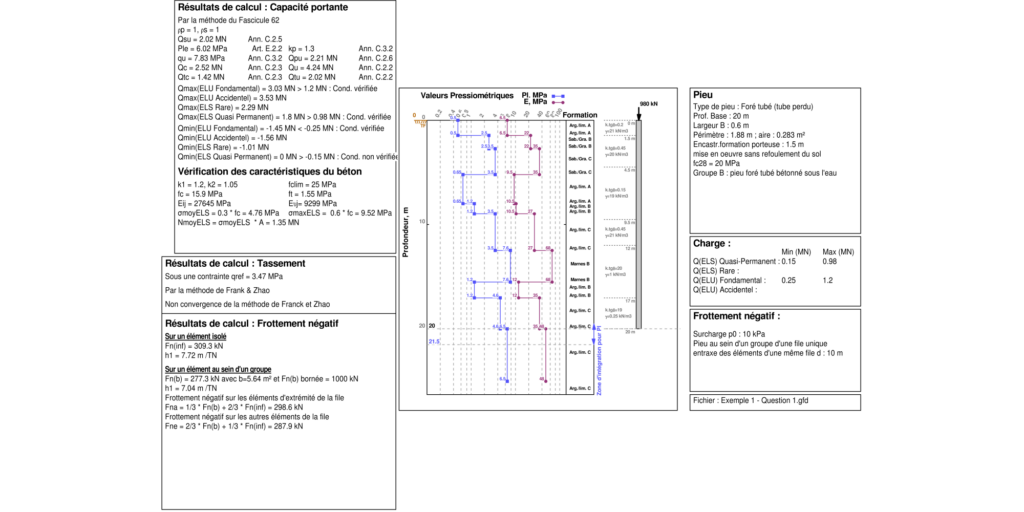Click the Formation column header
Image resolution: width=1024 pixels, height=512 pixels.
click(x=580, y=115)
